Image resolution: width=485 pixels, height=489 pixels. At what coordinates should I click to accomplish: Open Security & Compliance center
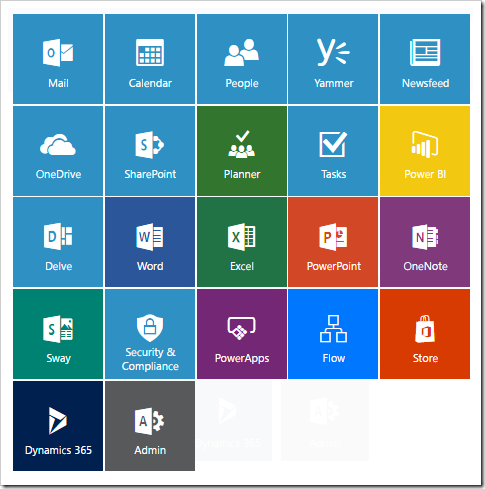click(x=150, y=334)
